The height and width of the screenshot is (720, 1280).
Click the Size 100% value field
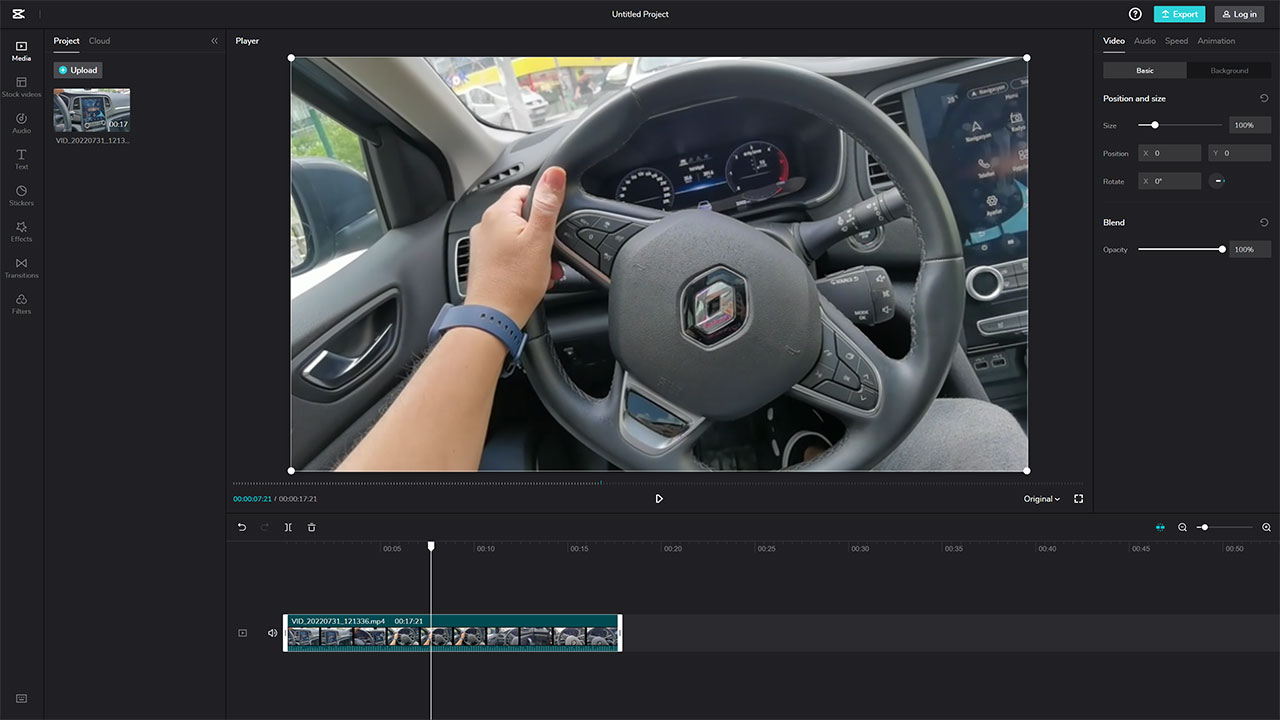point(1250,125)
